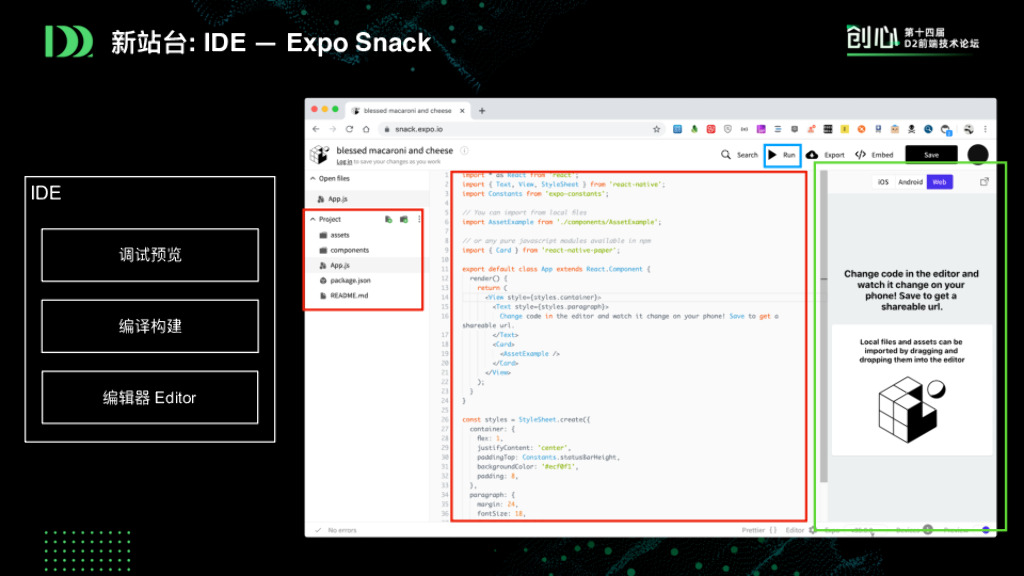Switch preview to iOS
Image resolution: width=1024 pixels, height=576 pixels.
pos(883,182)
